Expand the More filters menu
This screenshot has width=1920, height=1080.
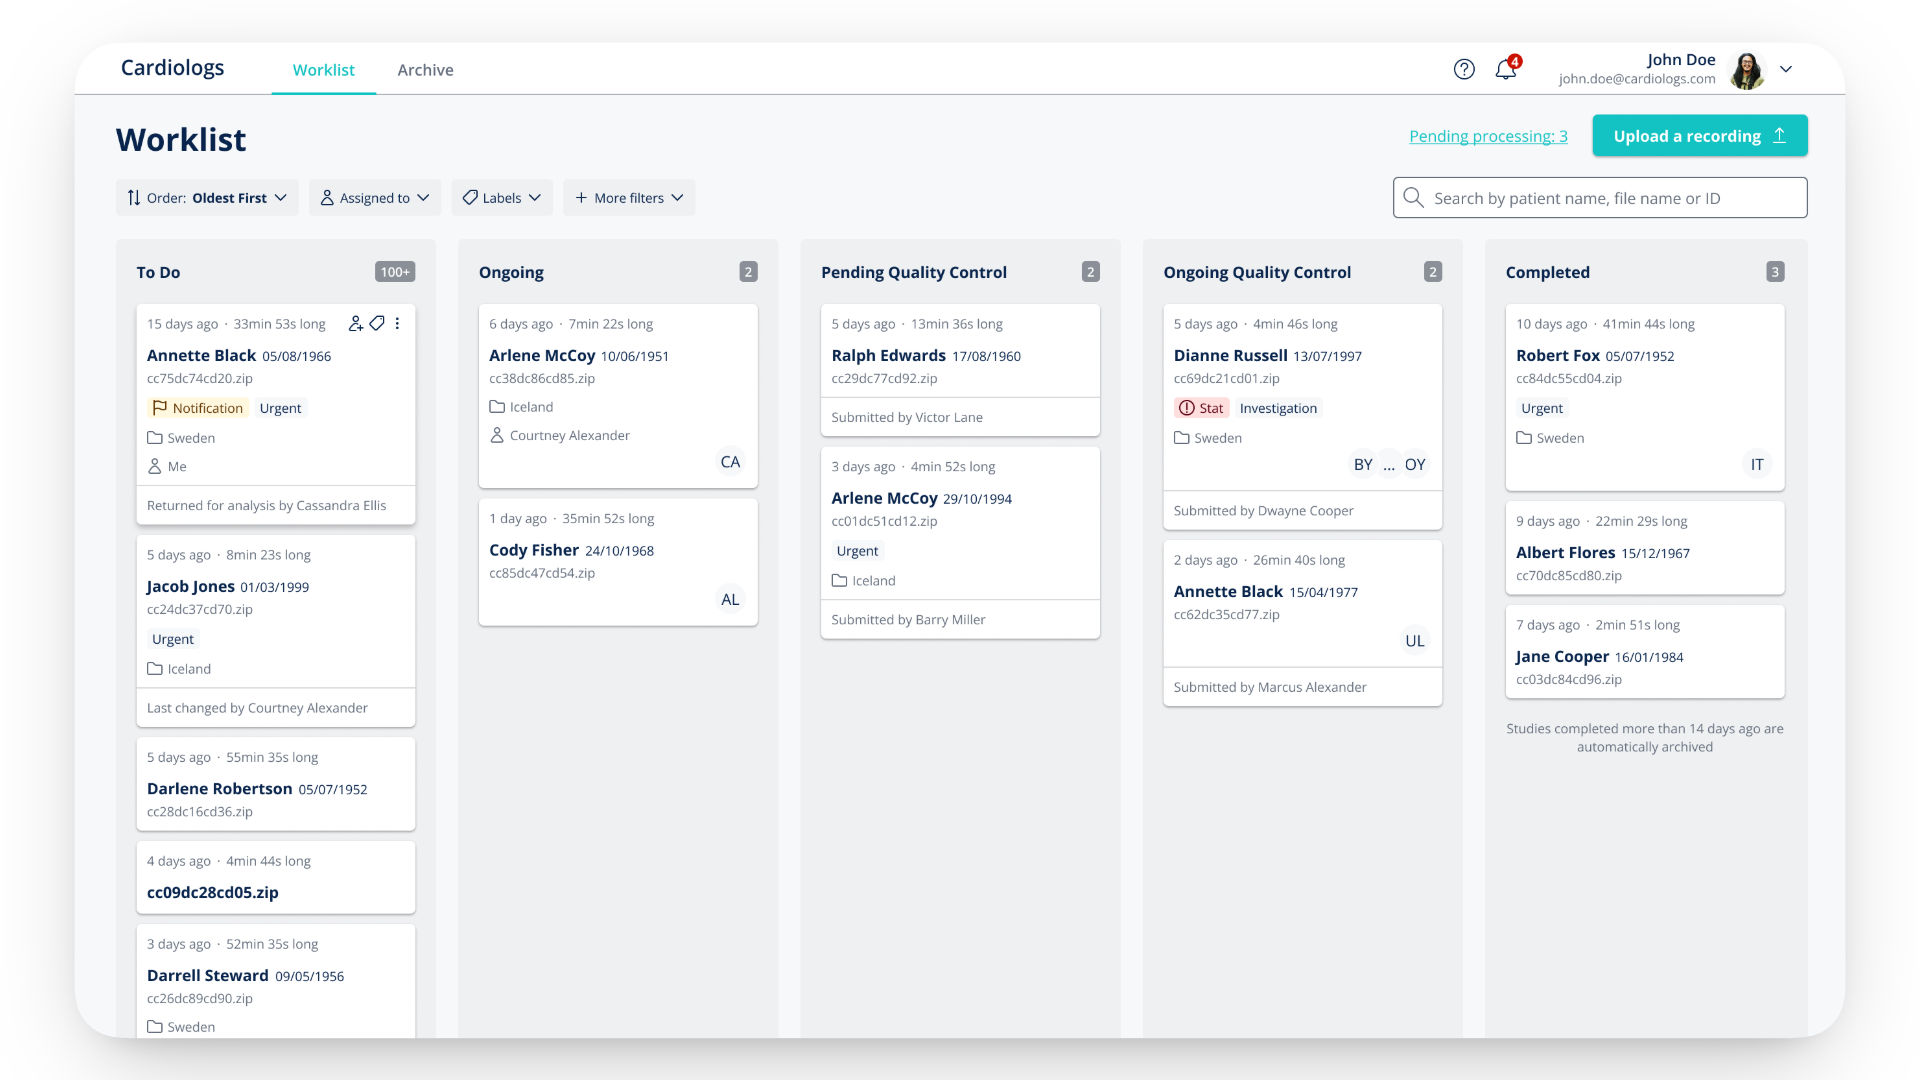tap(629, 198)
